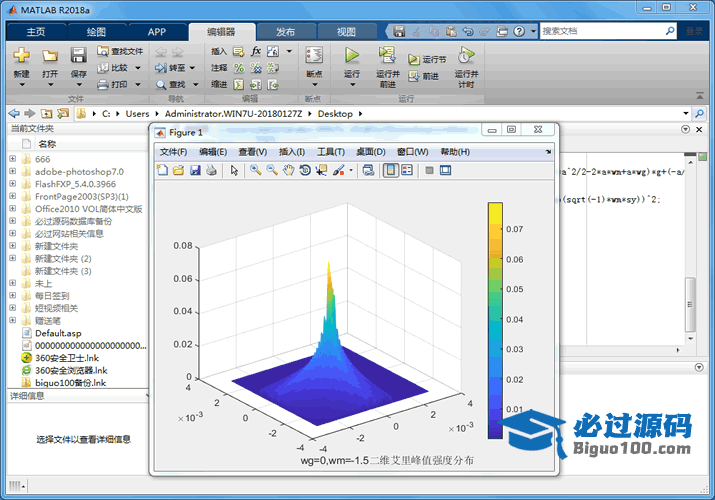Image resolution: width=715 pixels, height=500 pixels.
Task: Click the back navigation arrow
Action: point(15,113)
